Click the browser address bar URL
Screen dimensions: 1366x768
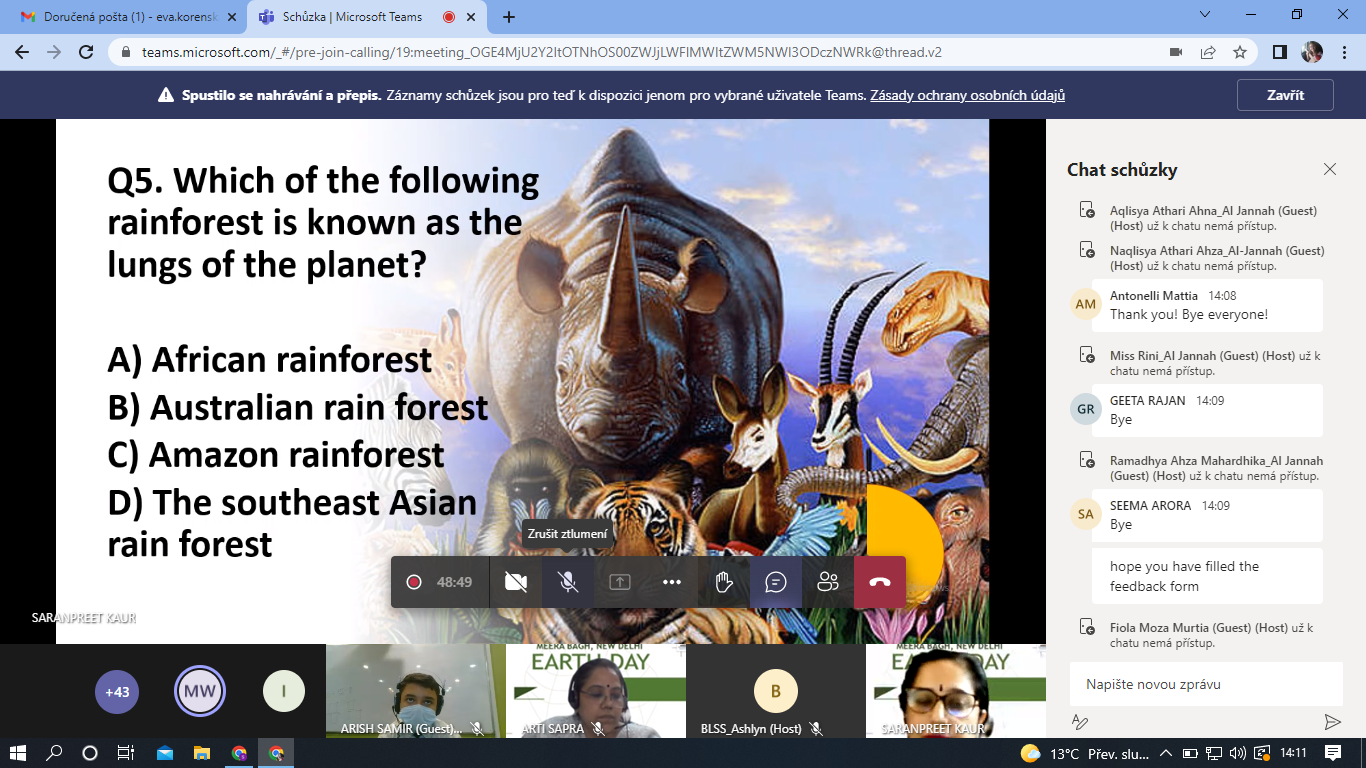[542, 52]
